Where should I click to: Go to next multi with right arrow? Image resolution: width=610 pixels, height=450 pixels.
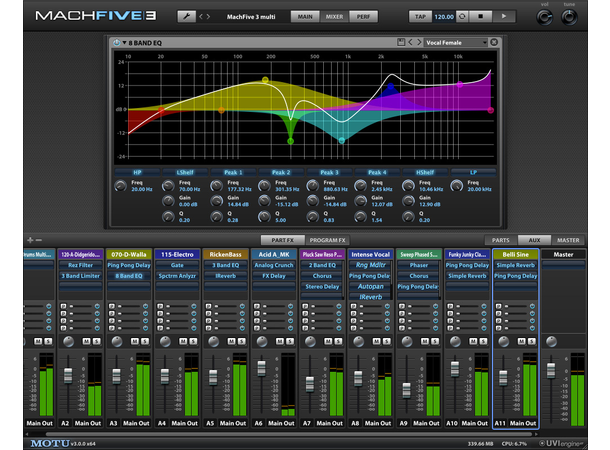pos(209,16)
